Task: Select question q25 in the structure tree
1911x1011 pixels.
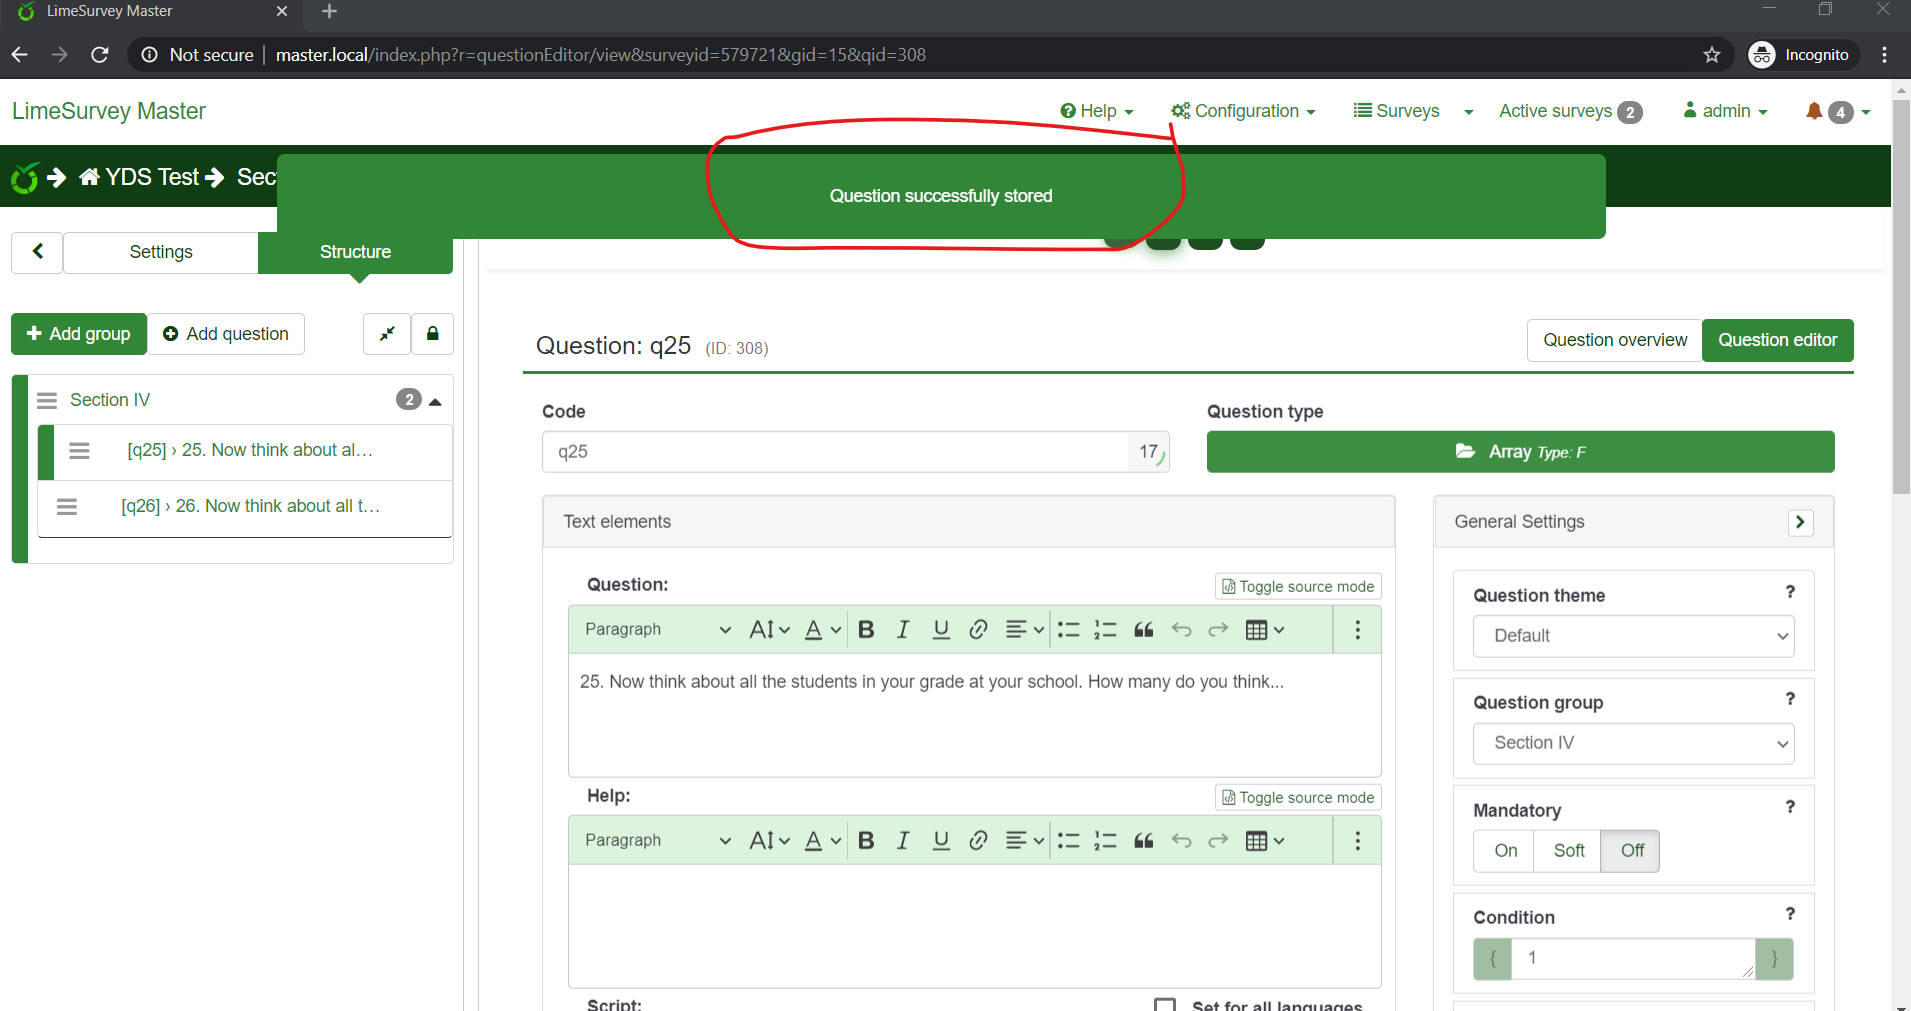Action: coord(250,450)
